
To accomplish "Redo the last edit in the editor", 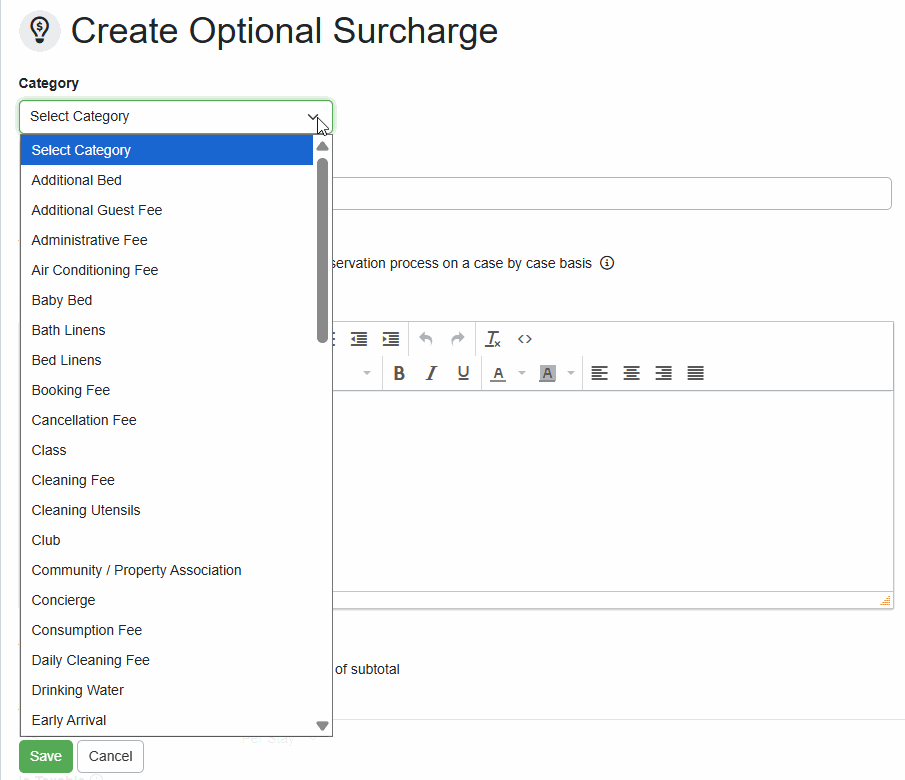I will (458, 339).
